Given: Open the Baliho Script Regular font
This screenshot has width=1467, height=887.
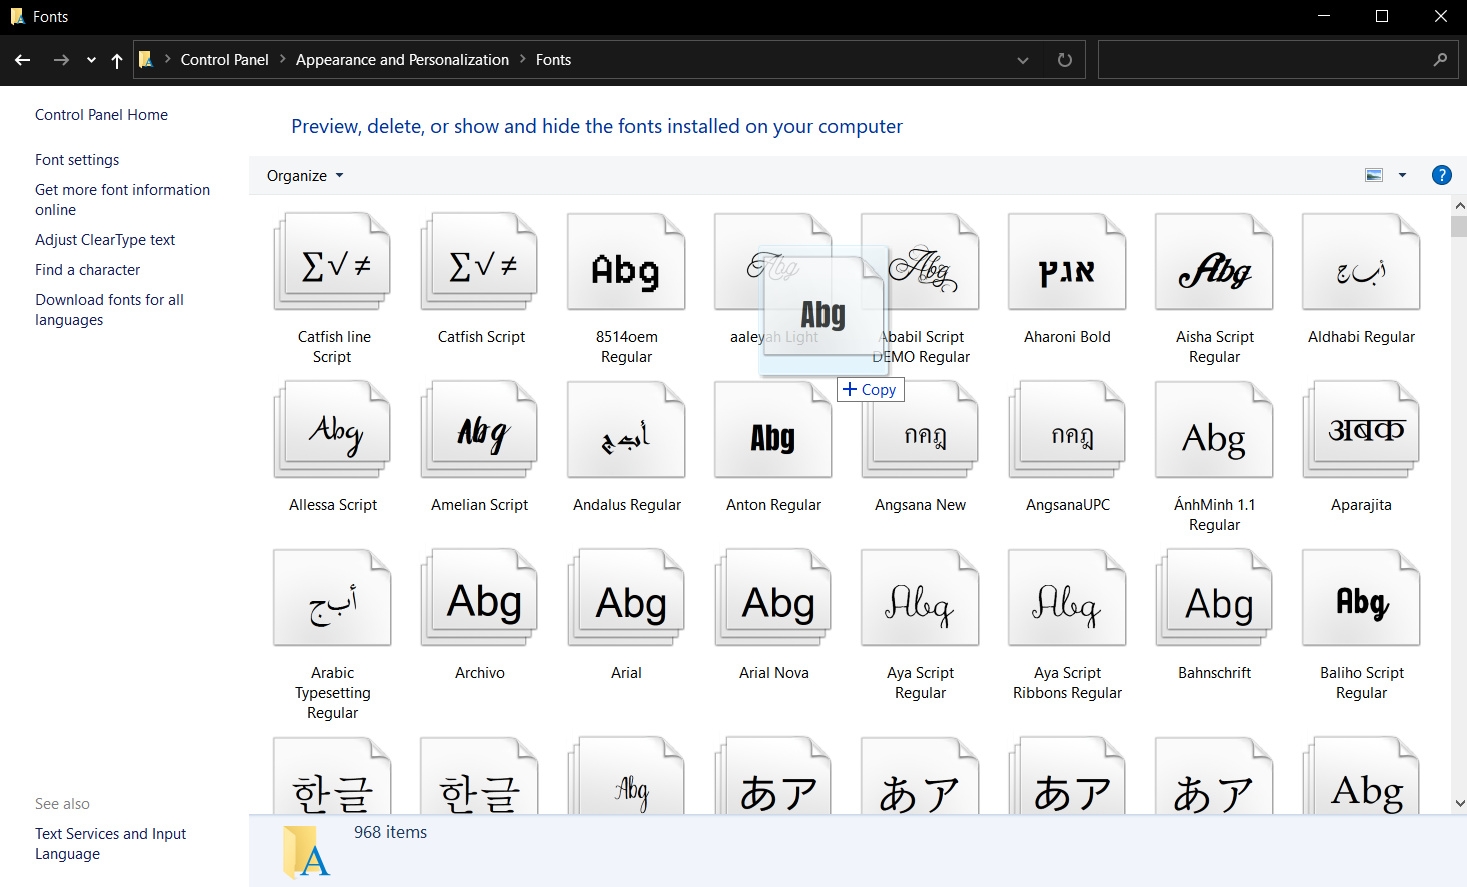Looking at the screenshot, I should click(1360, 600).
